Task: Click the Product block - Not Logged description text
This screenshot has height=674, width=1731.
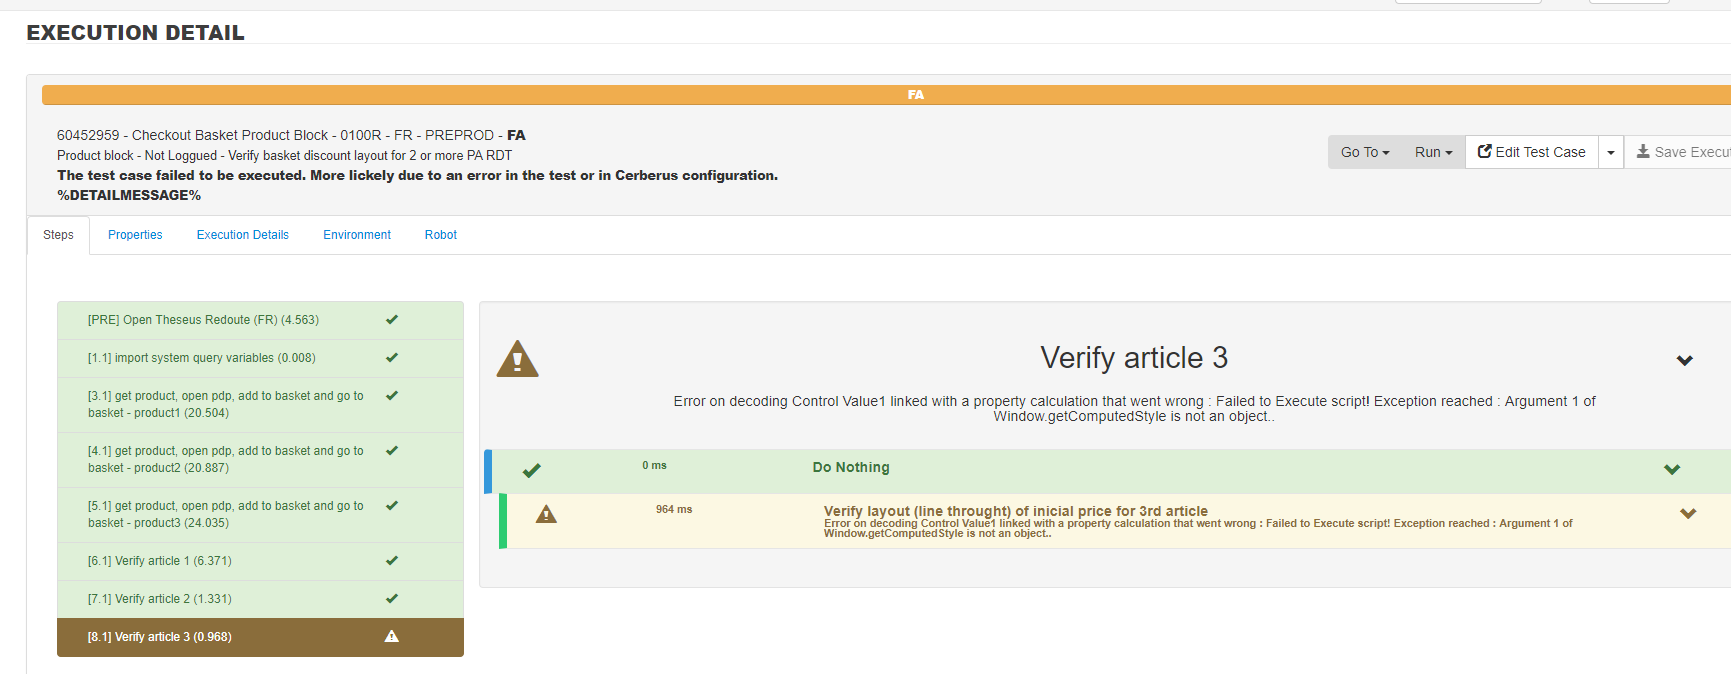Action: [284, 155]
